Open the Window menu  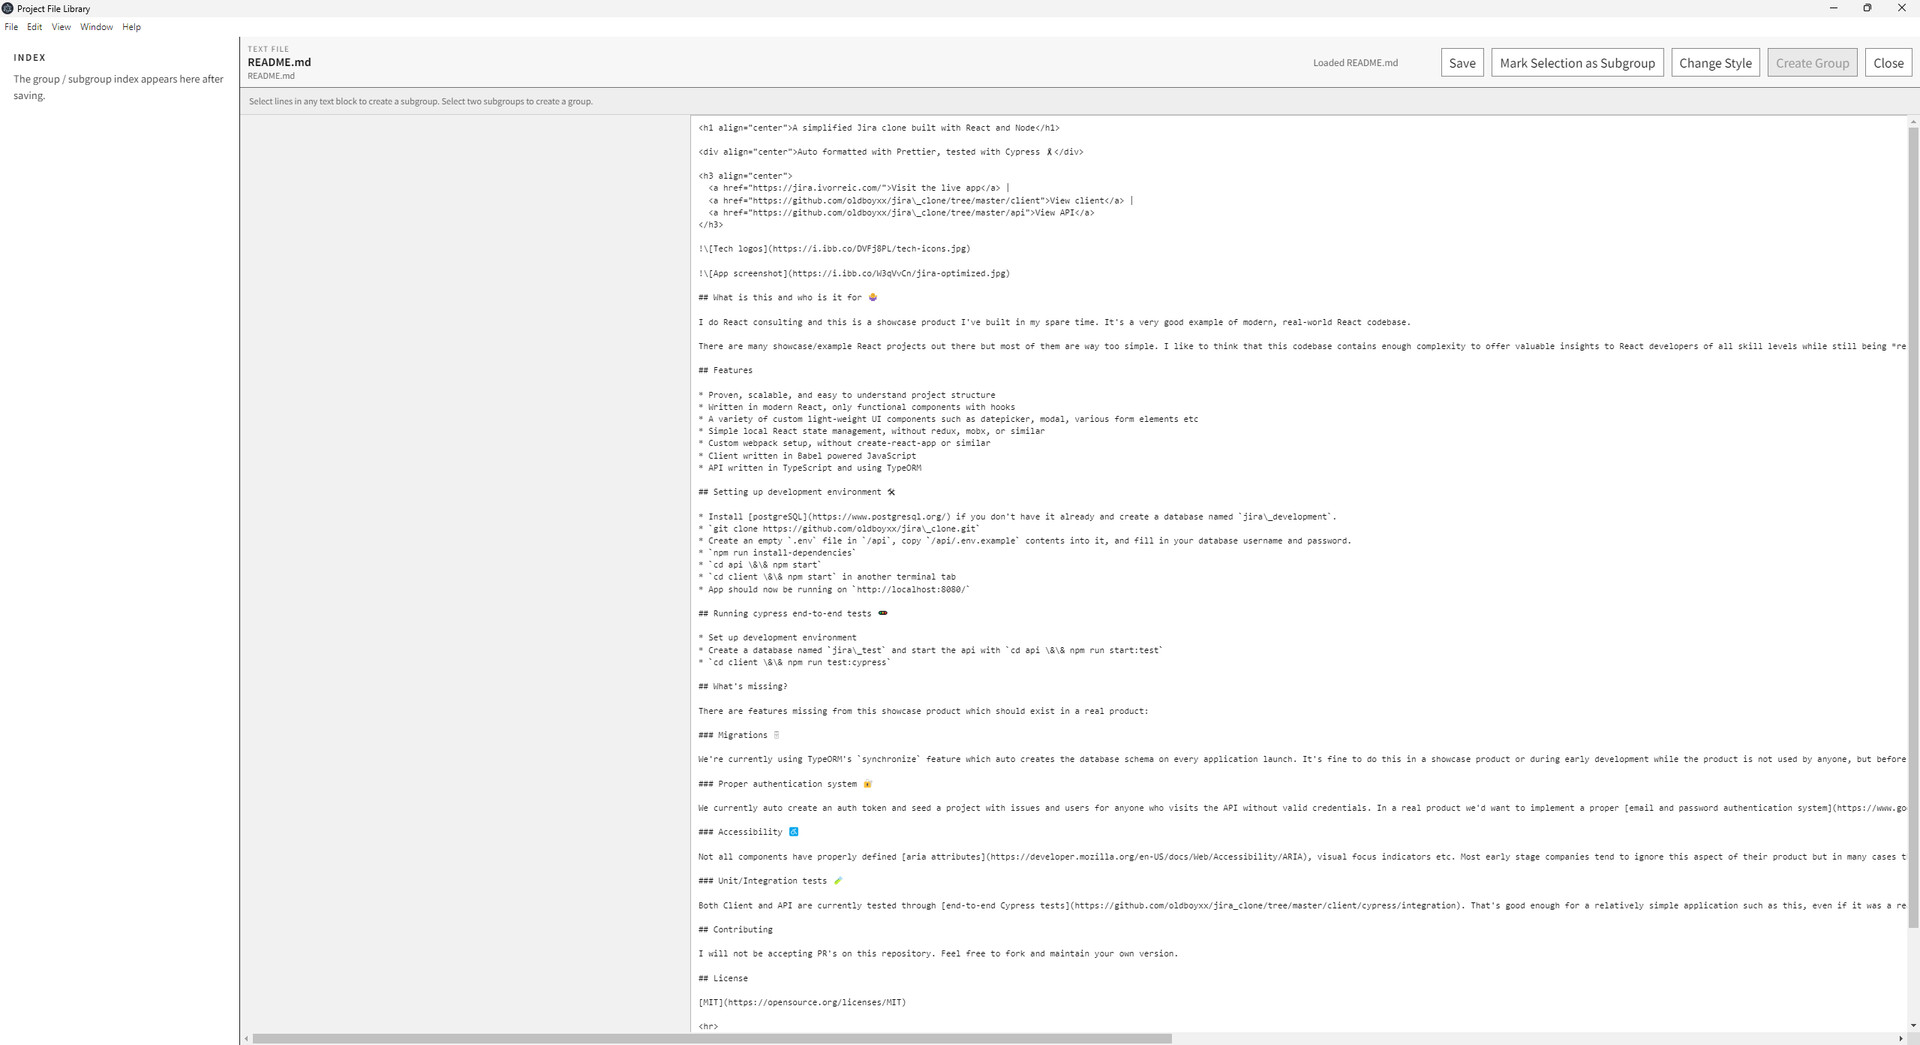click(96, 27)
